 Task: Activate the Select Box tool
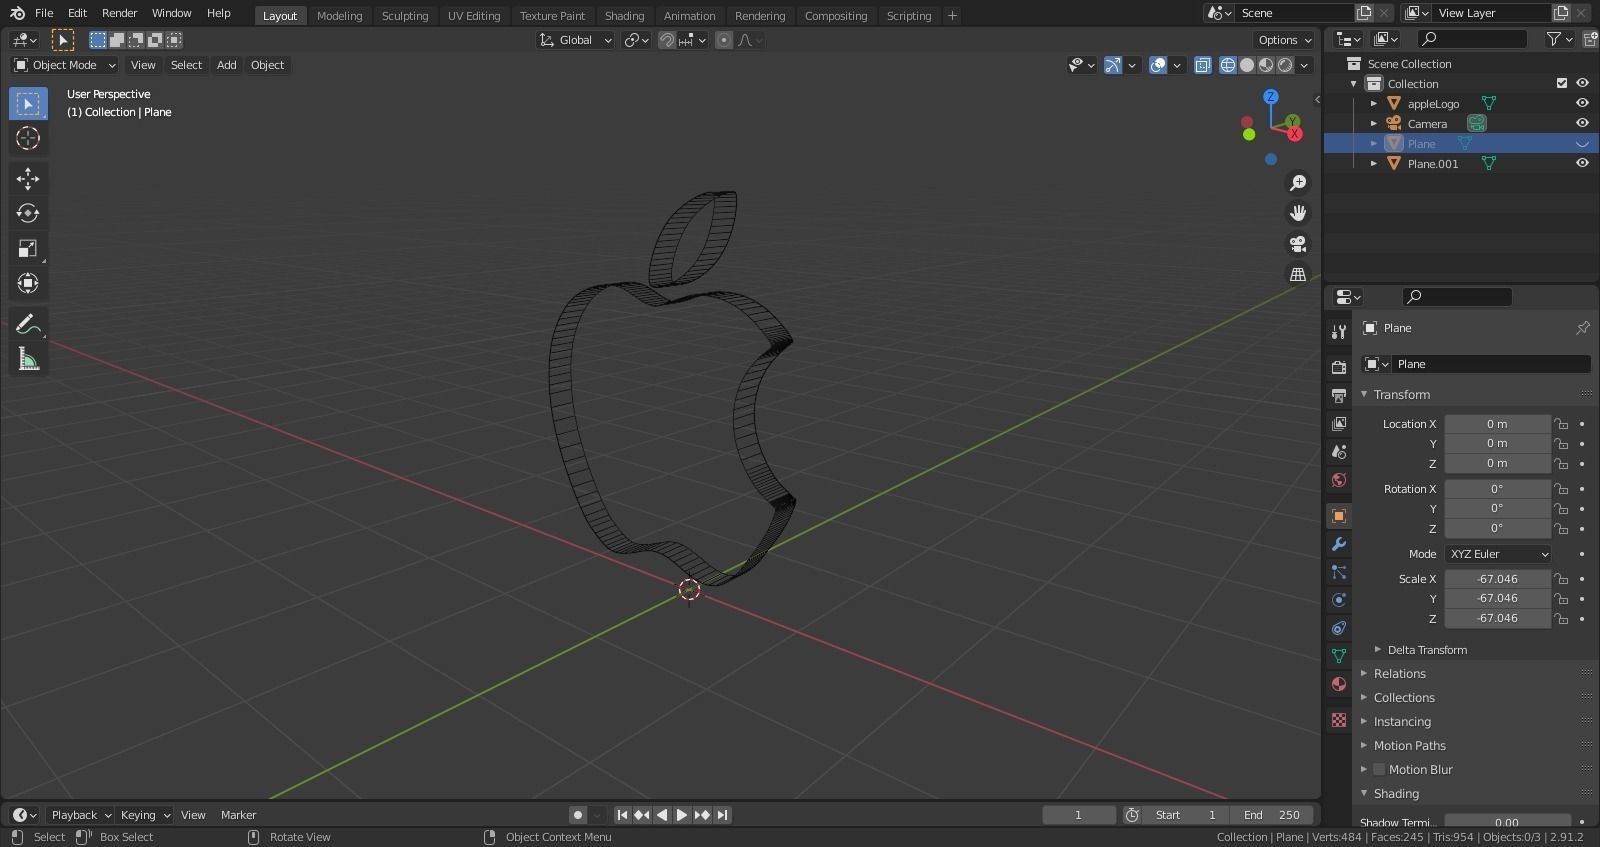click(x=28, y=104)
